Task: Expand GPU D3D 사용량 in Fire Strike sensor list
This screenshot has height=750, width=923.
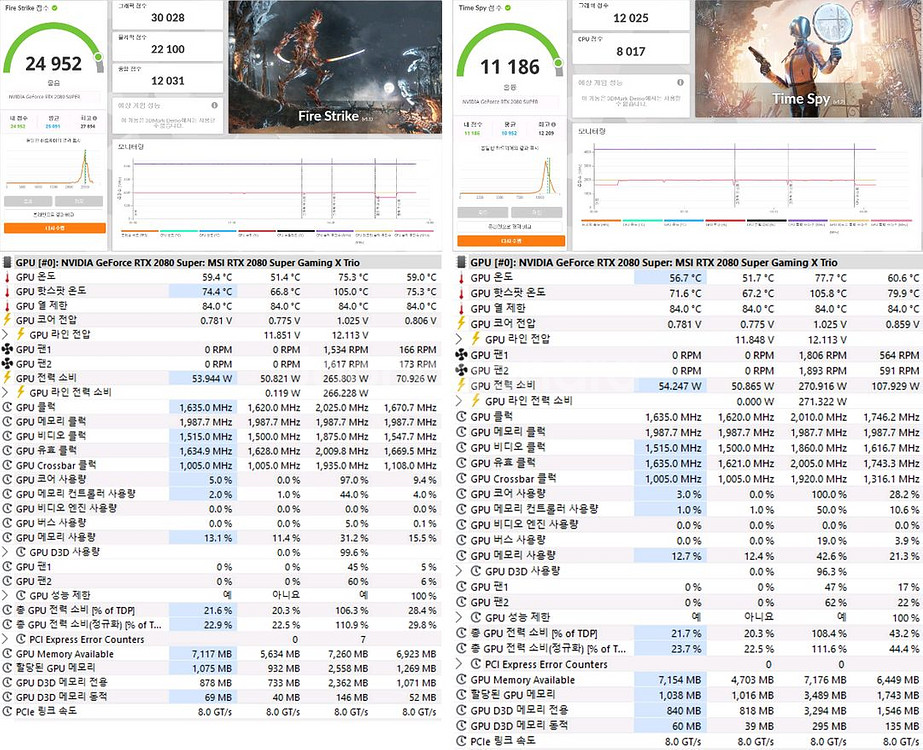Action: pos(5,552)
